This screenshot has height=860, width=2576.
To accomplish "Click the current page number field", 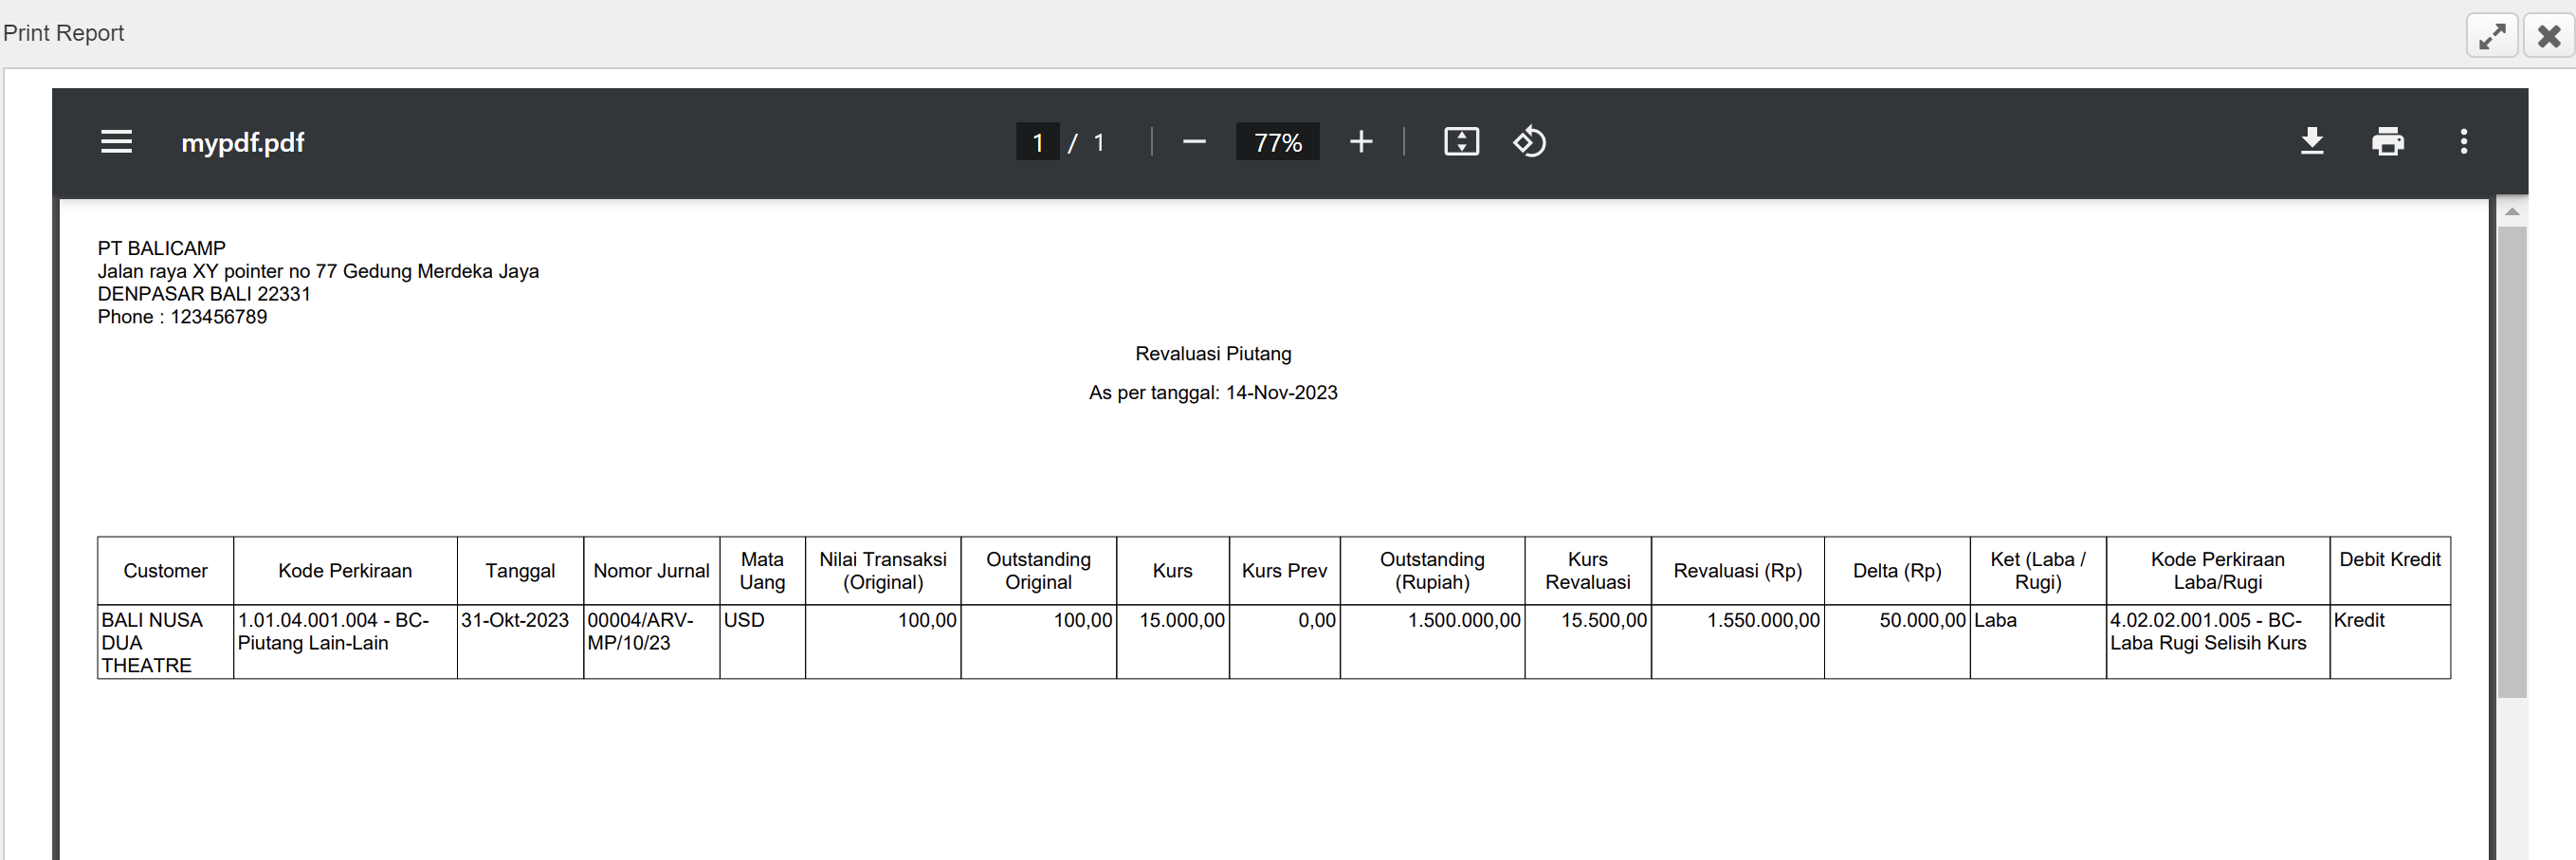I will [x=1037, y=142].
